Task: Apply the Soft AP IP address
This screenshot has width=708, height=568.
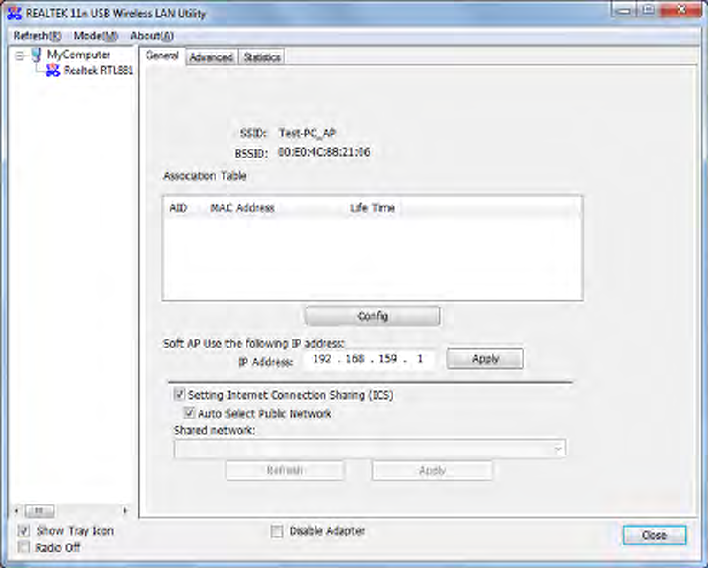Action: (x=485, y=358)
